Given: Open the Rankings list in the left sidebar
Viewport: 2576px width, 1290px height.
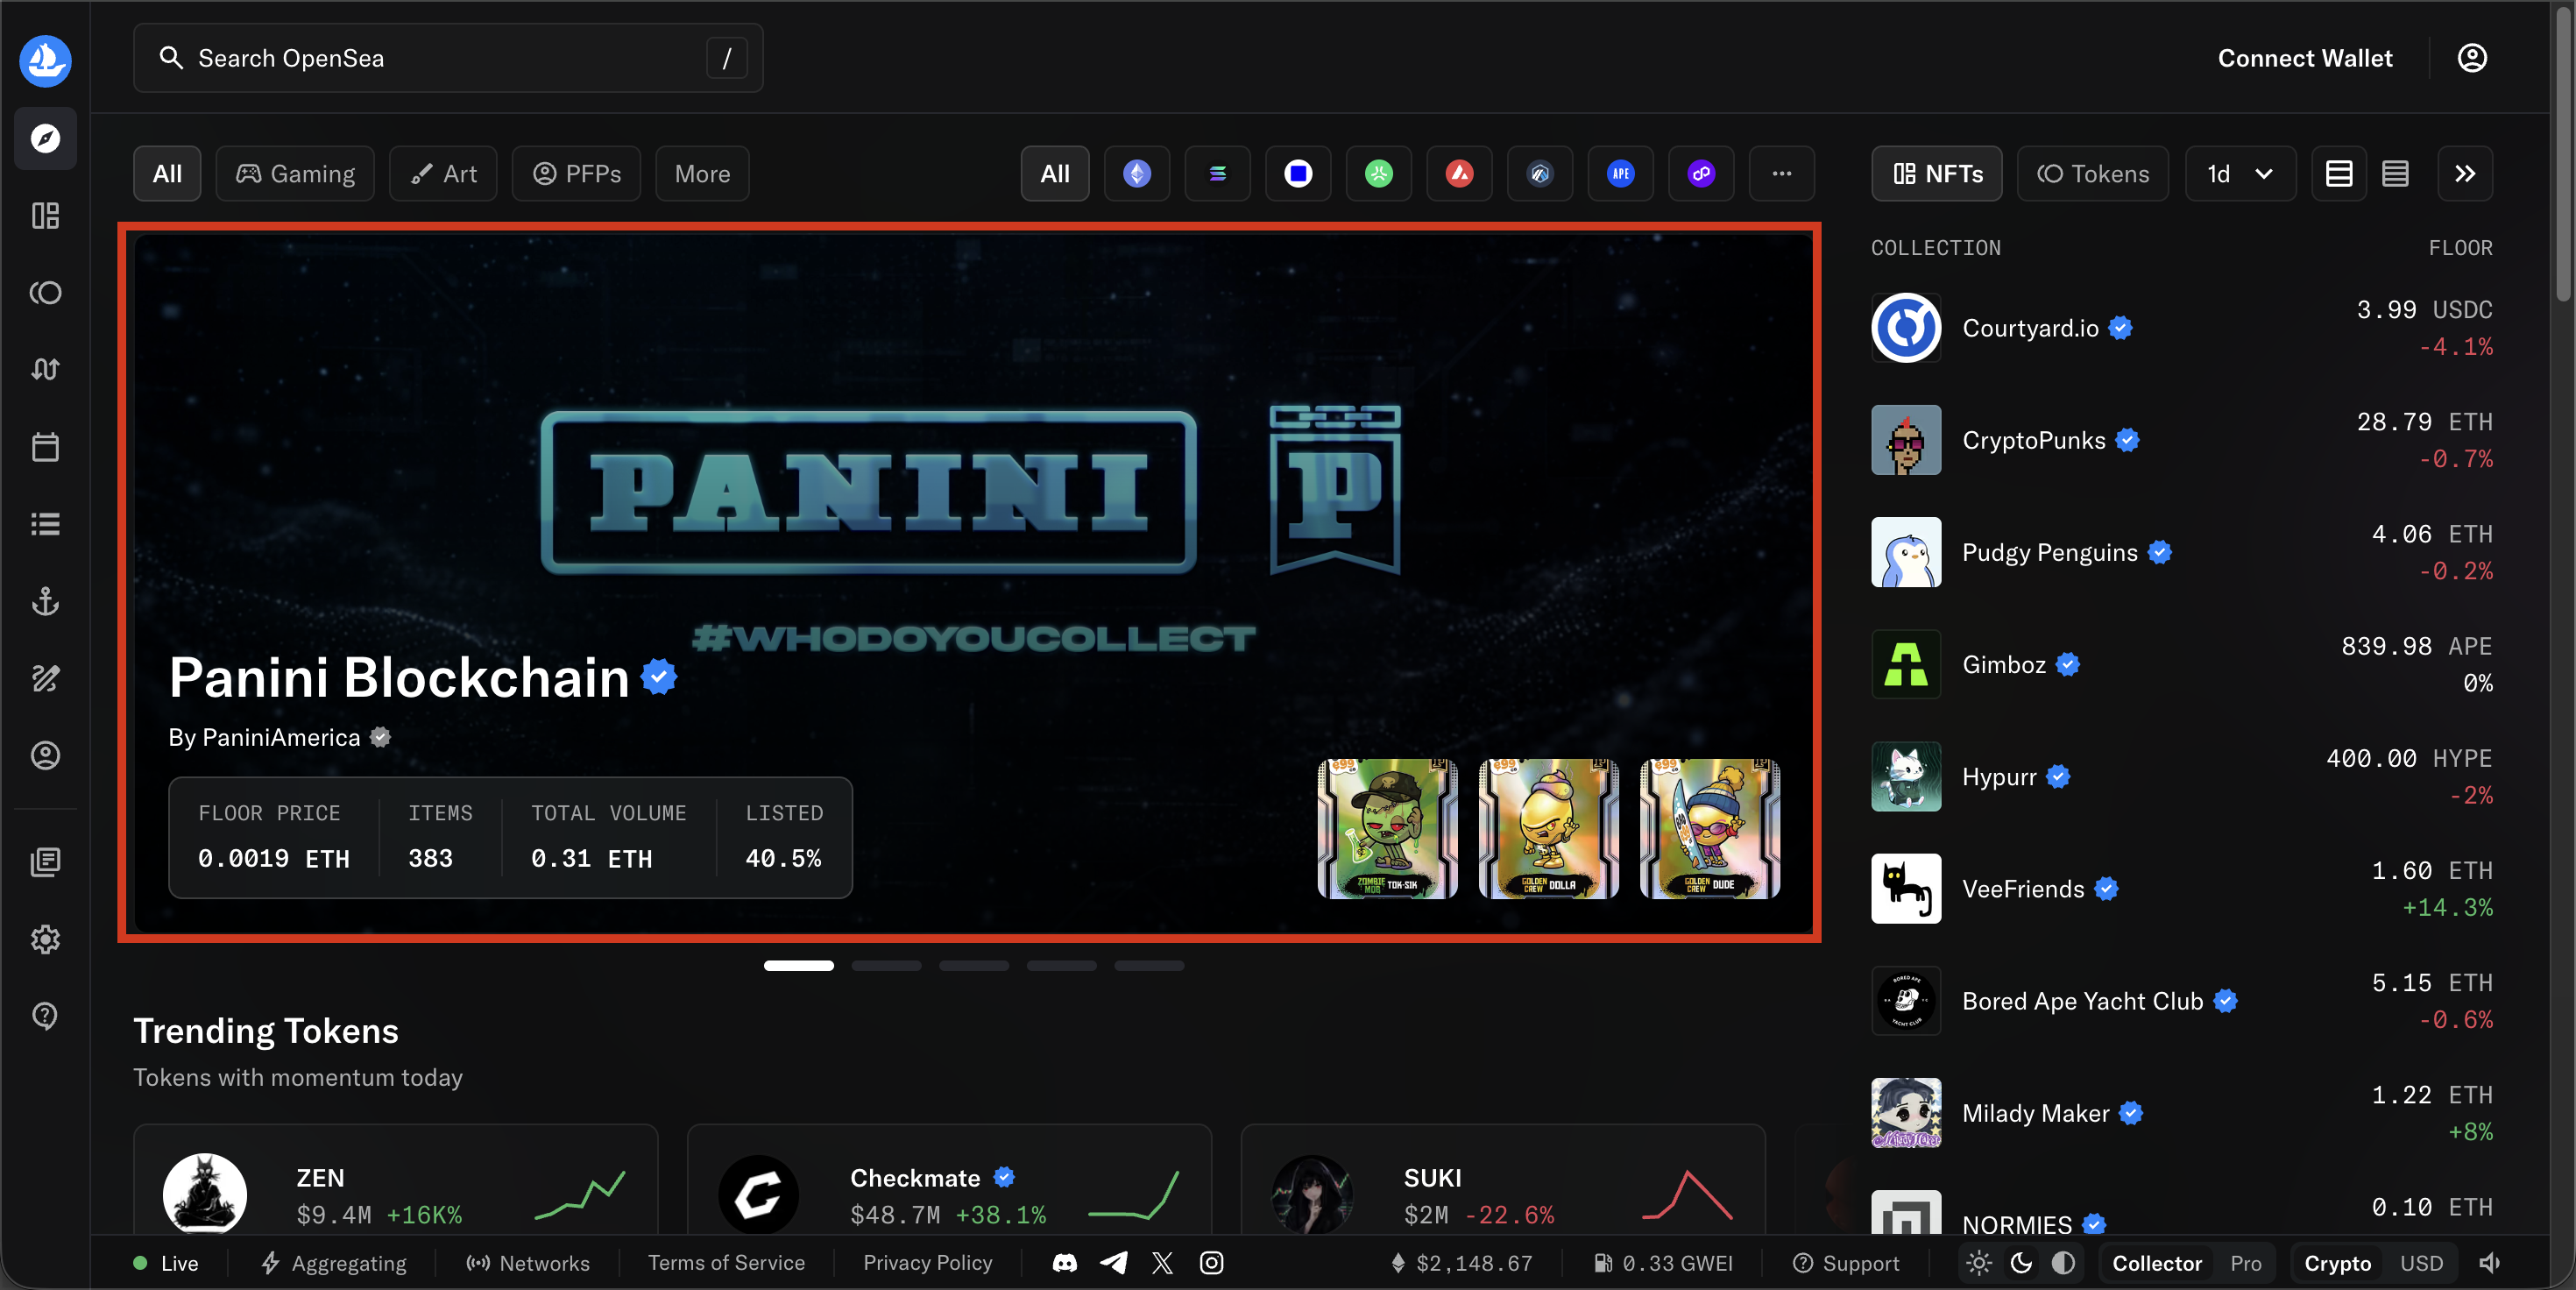Looking at the screenshot, I should click(x=45, y=524).
